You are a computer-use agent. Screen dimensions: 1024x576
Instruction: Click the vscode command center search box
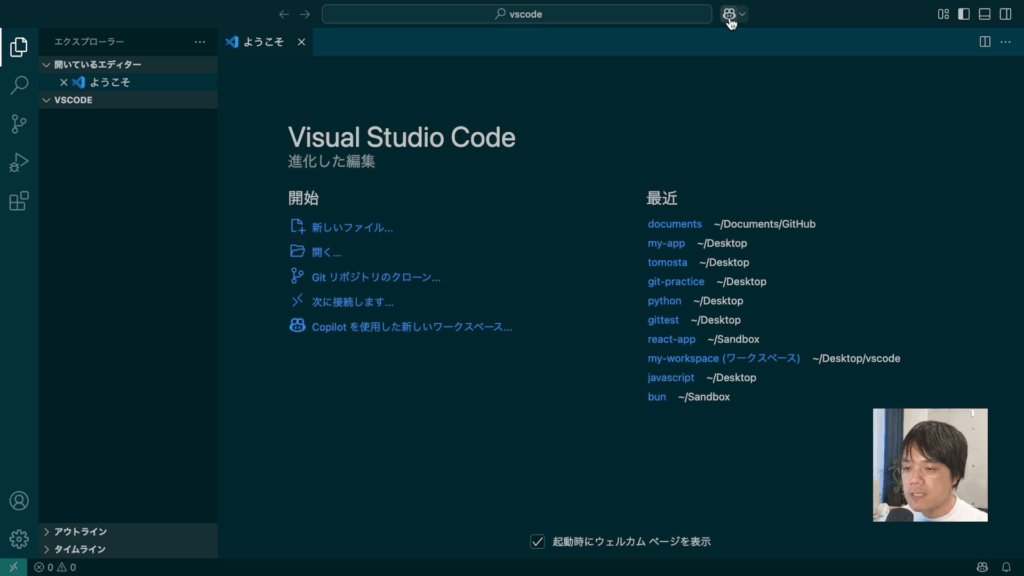[x=517, y=14]
